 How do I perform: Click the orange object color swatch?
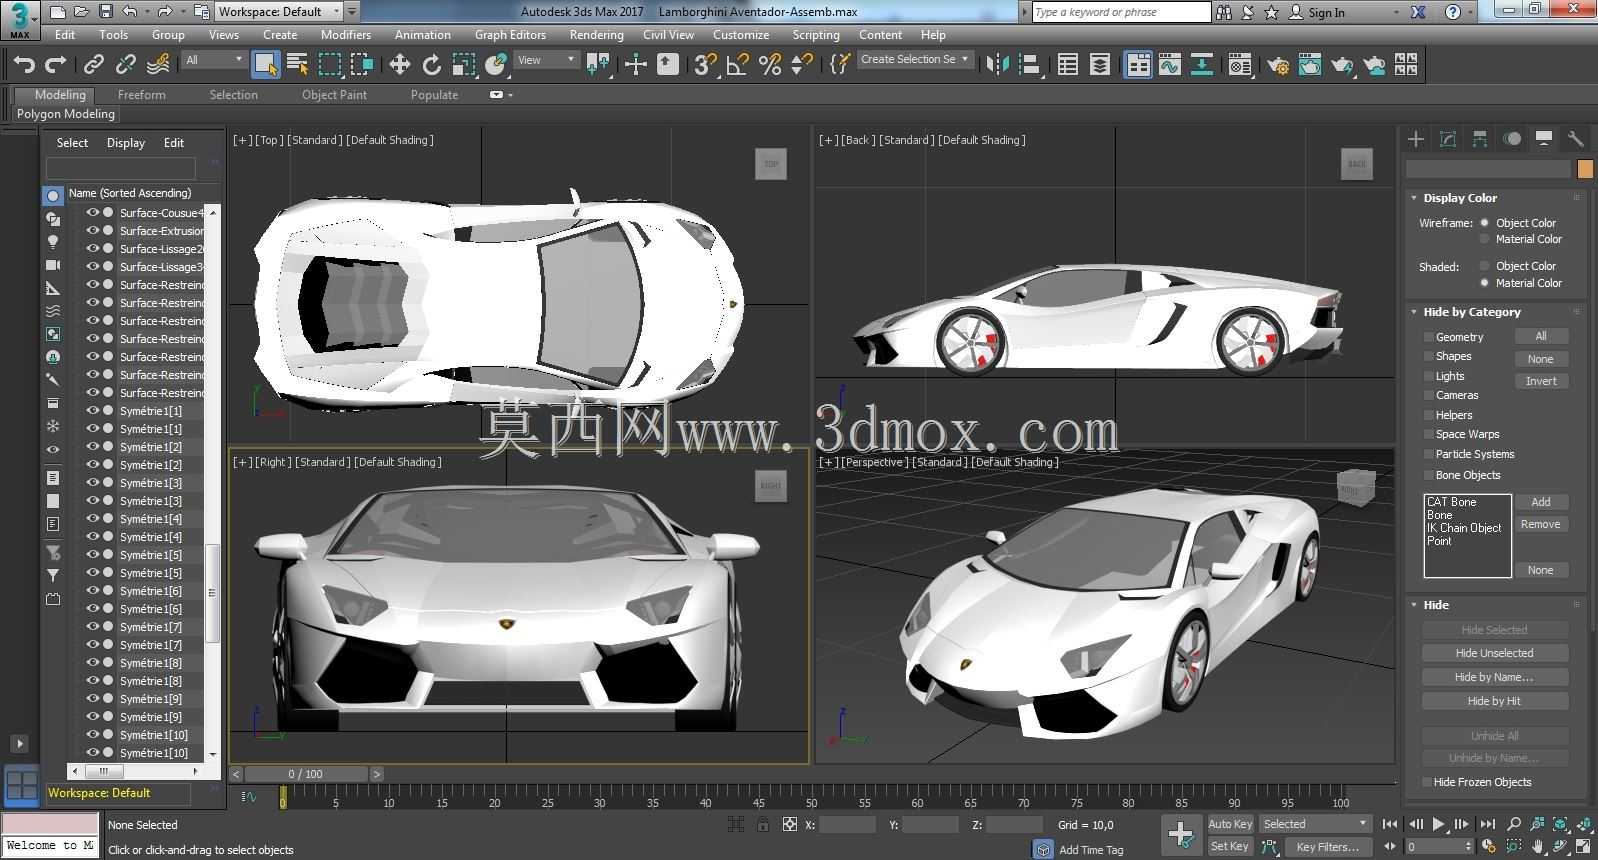click(x=1585, y=169)
